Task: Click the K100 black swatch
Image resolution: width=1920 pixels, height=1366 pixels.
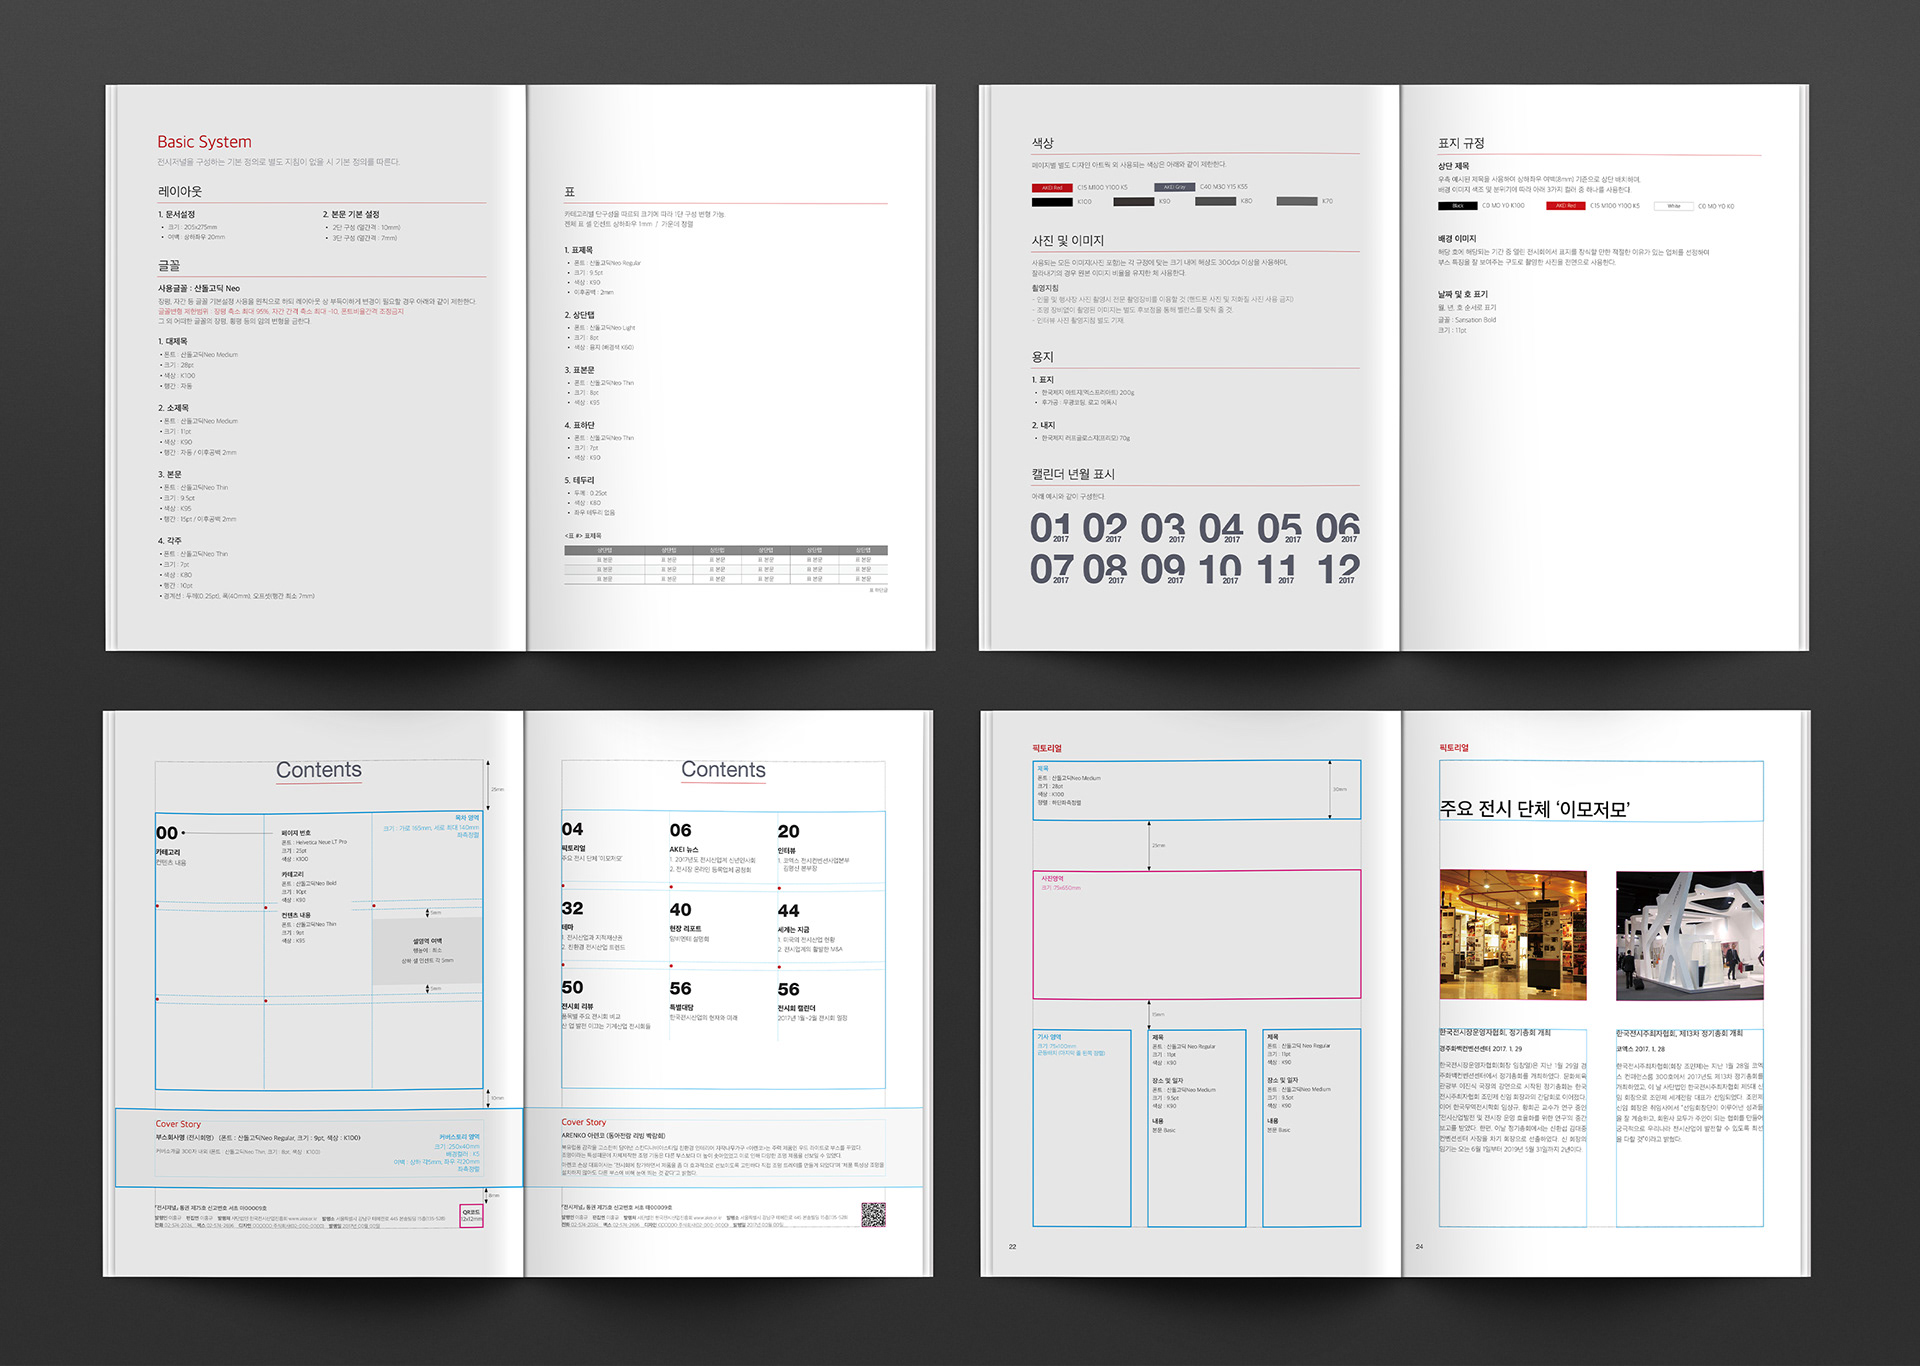Action: 1052,202
